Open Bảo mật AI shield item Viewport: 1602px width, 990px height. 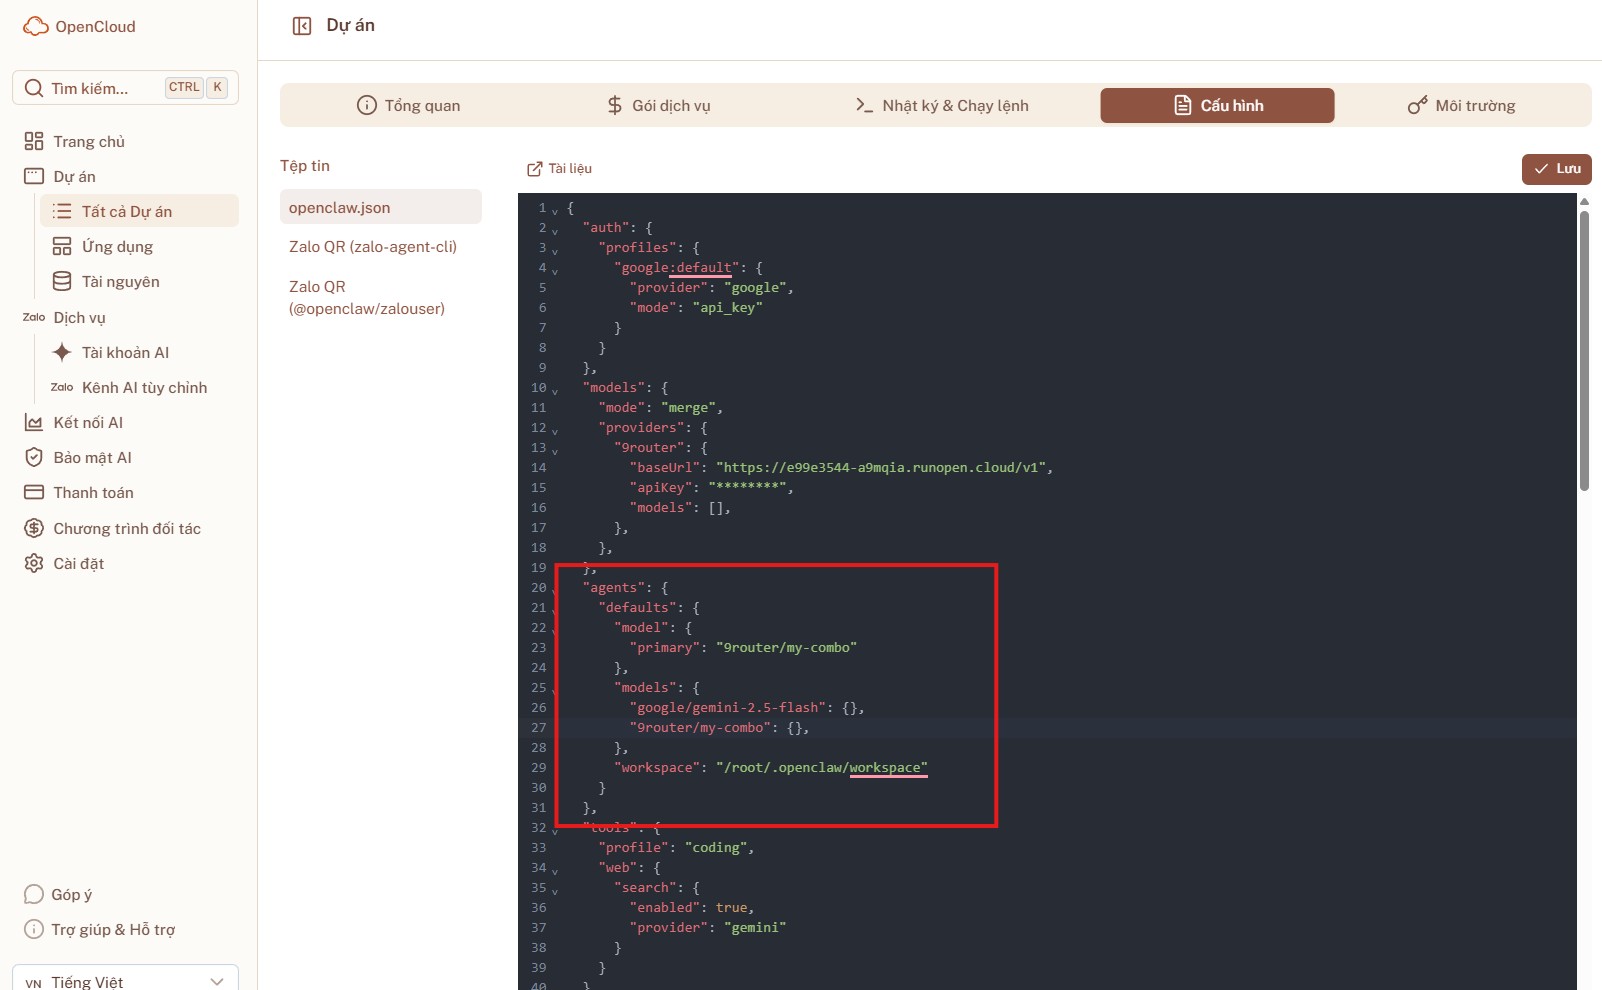pyautogui.click(x=92, y=458)
